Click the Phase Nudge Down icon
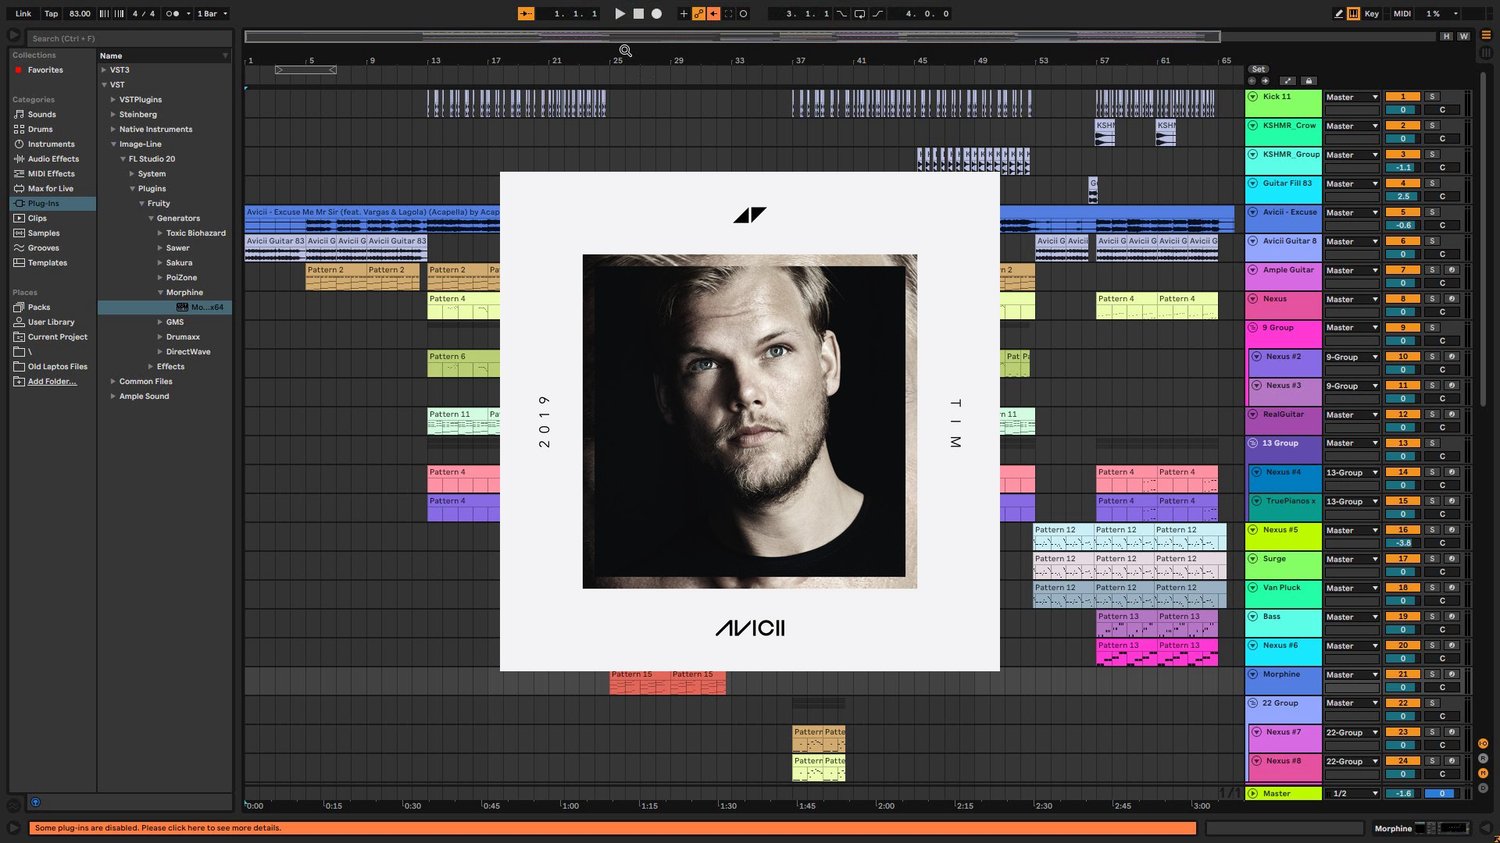The width and height of the screenshot is (1500, 843). click(x=105, y=14)
